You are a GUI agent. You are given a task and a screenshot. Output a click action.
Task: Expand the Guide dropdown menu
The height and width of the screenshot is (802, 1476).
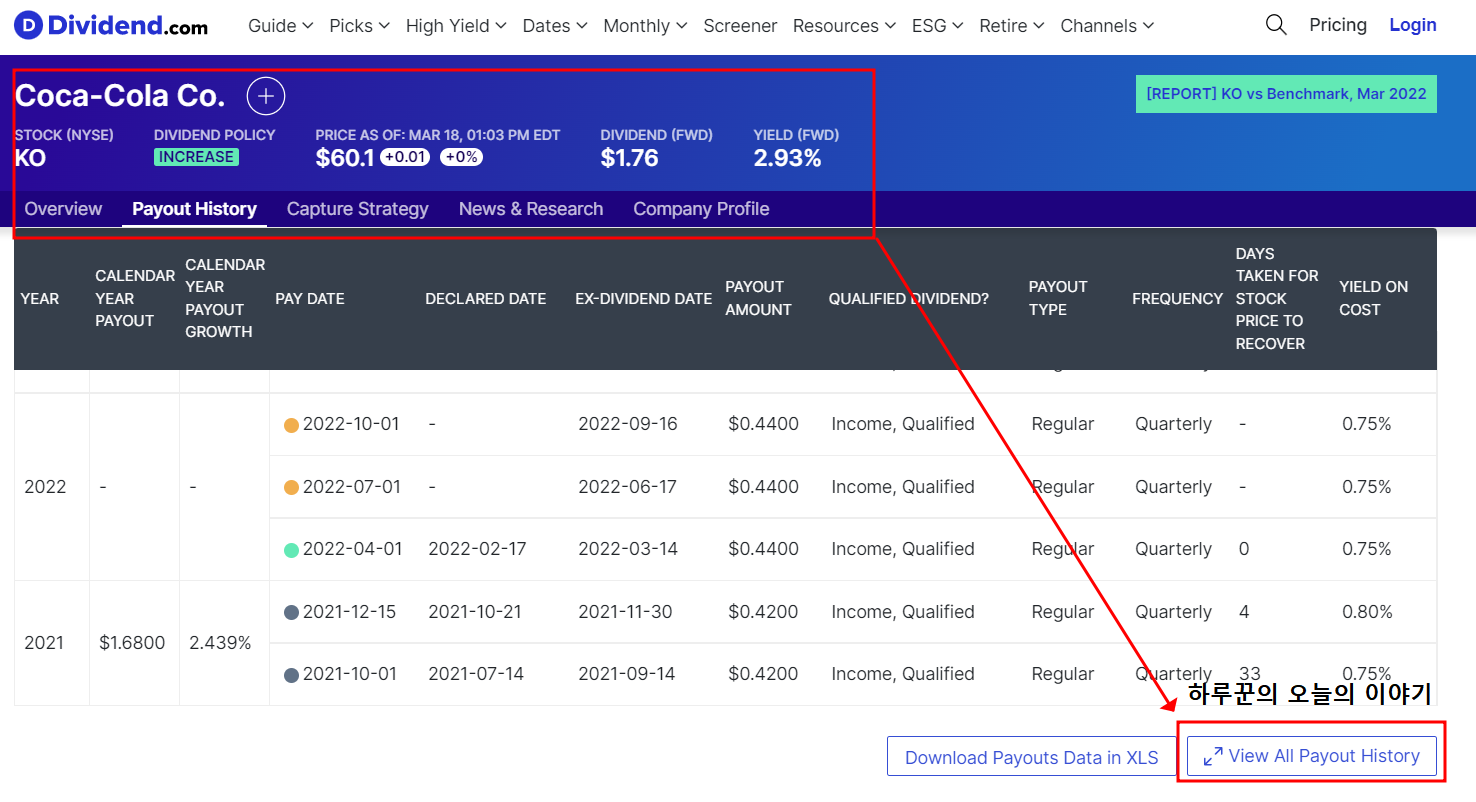coord(280,25)
